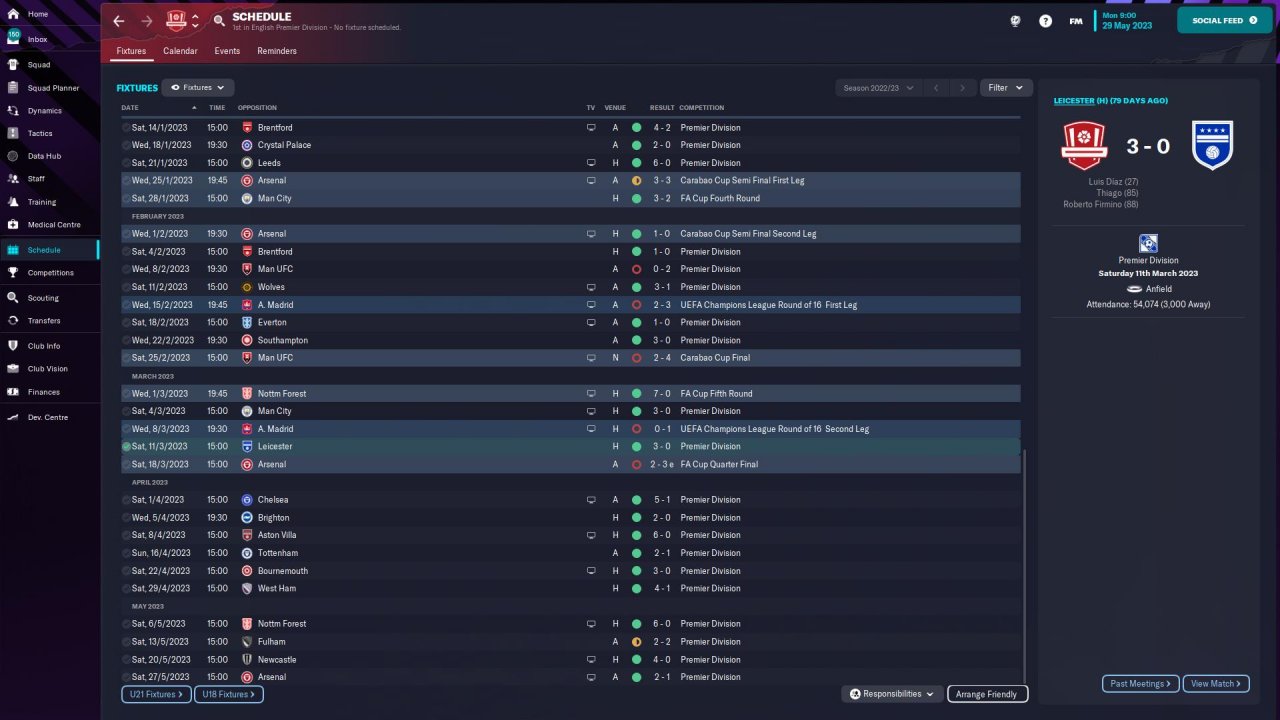Open the help question mark icon
Viewport: 1280px width, 720px height.
[x=1045, y=21]
